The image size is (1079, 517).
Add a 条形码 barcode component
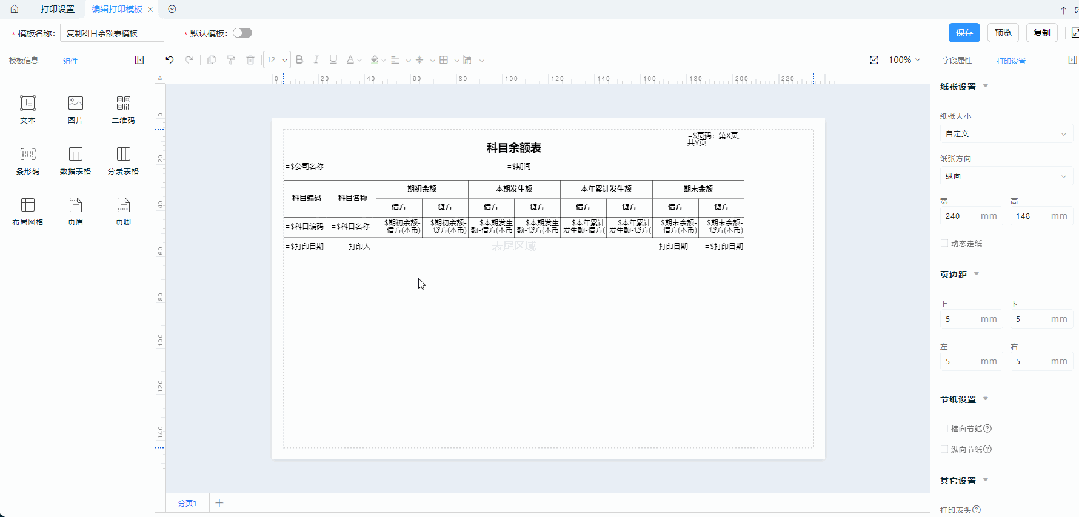pos(28,159)
